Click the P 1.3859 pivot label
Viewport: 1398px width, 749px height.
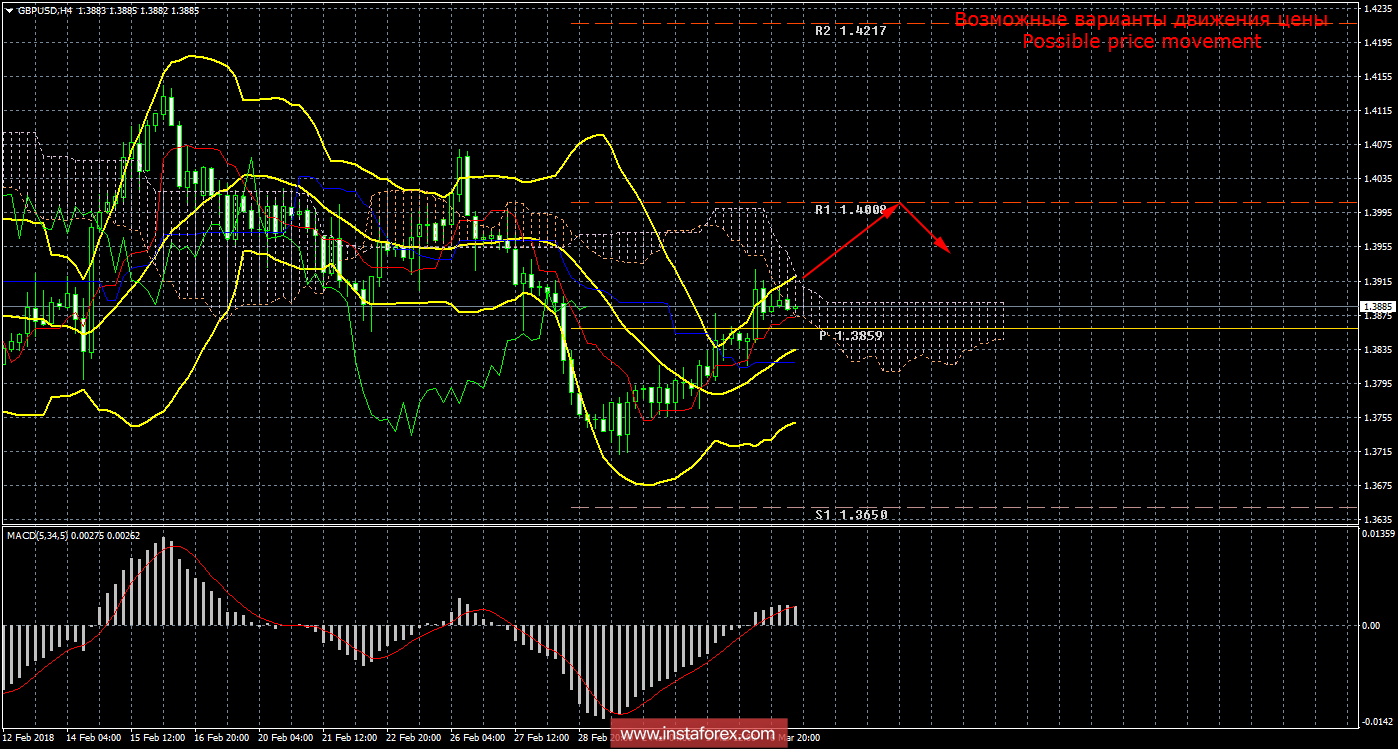pos(850,336)
